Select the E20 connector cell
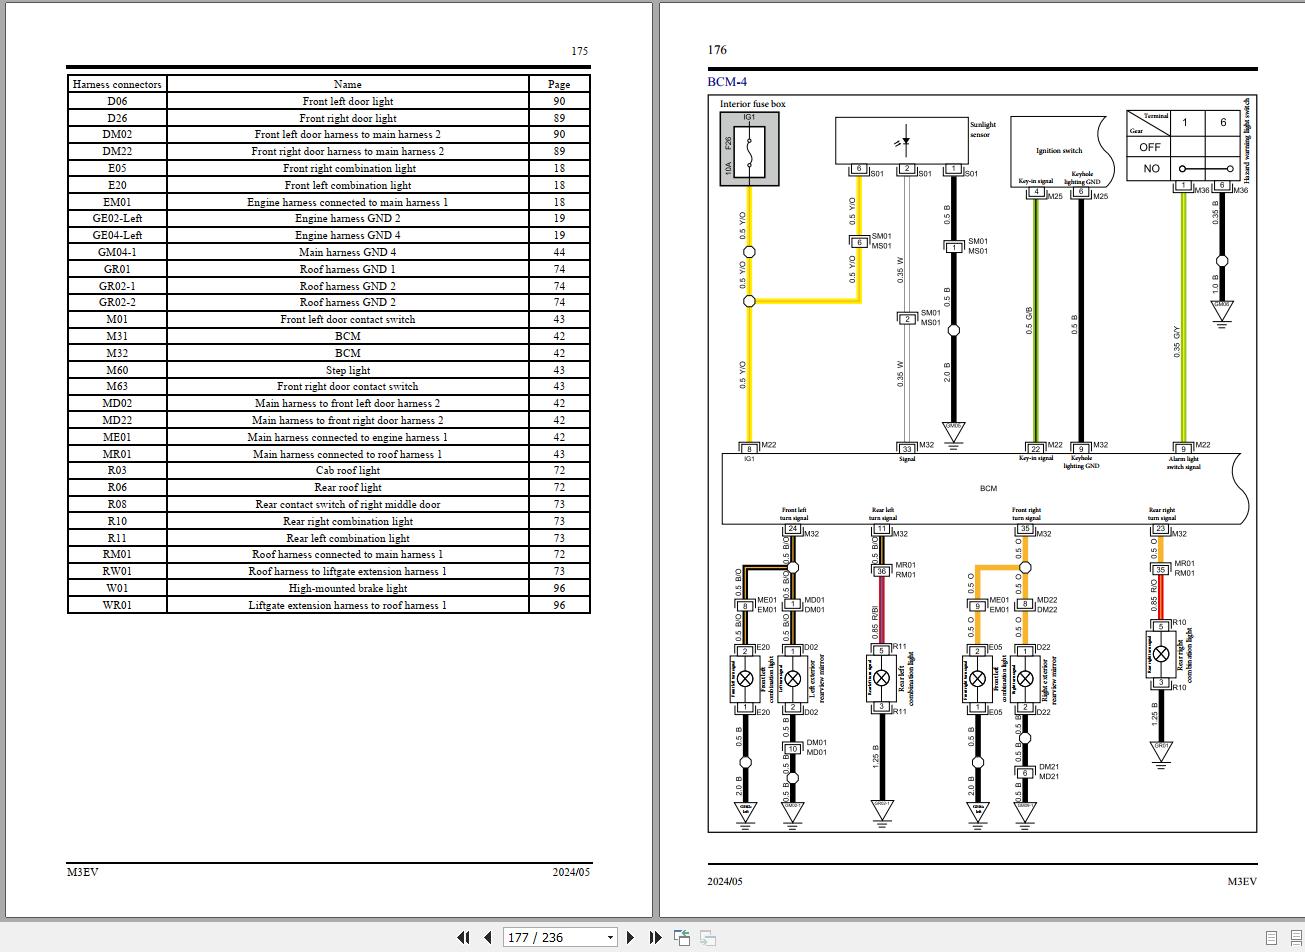This screenshot has height=952, width=1305. pyautogui.click(x=117, y=185)
